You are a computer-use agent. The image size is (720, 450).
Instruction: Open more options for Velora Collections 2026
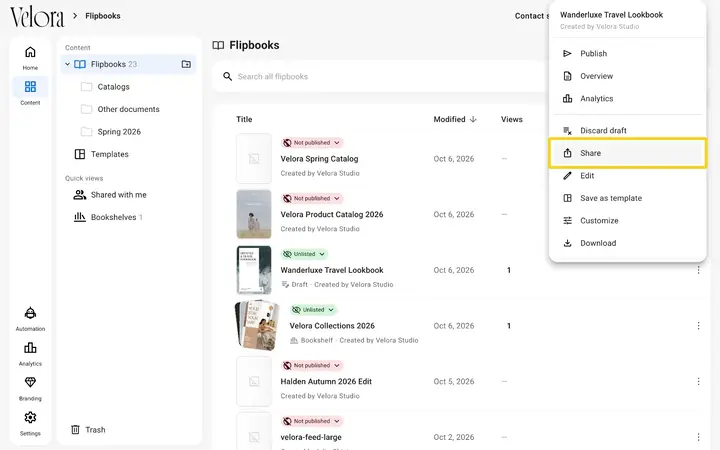[x=698, y=326]
